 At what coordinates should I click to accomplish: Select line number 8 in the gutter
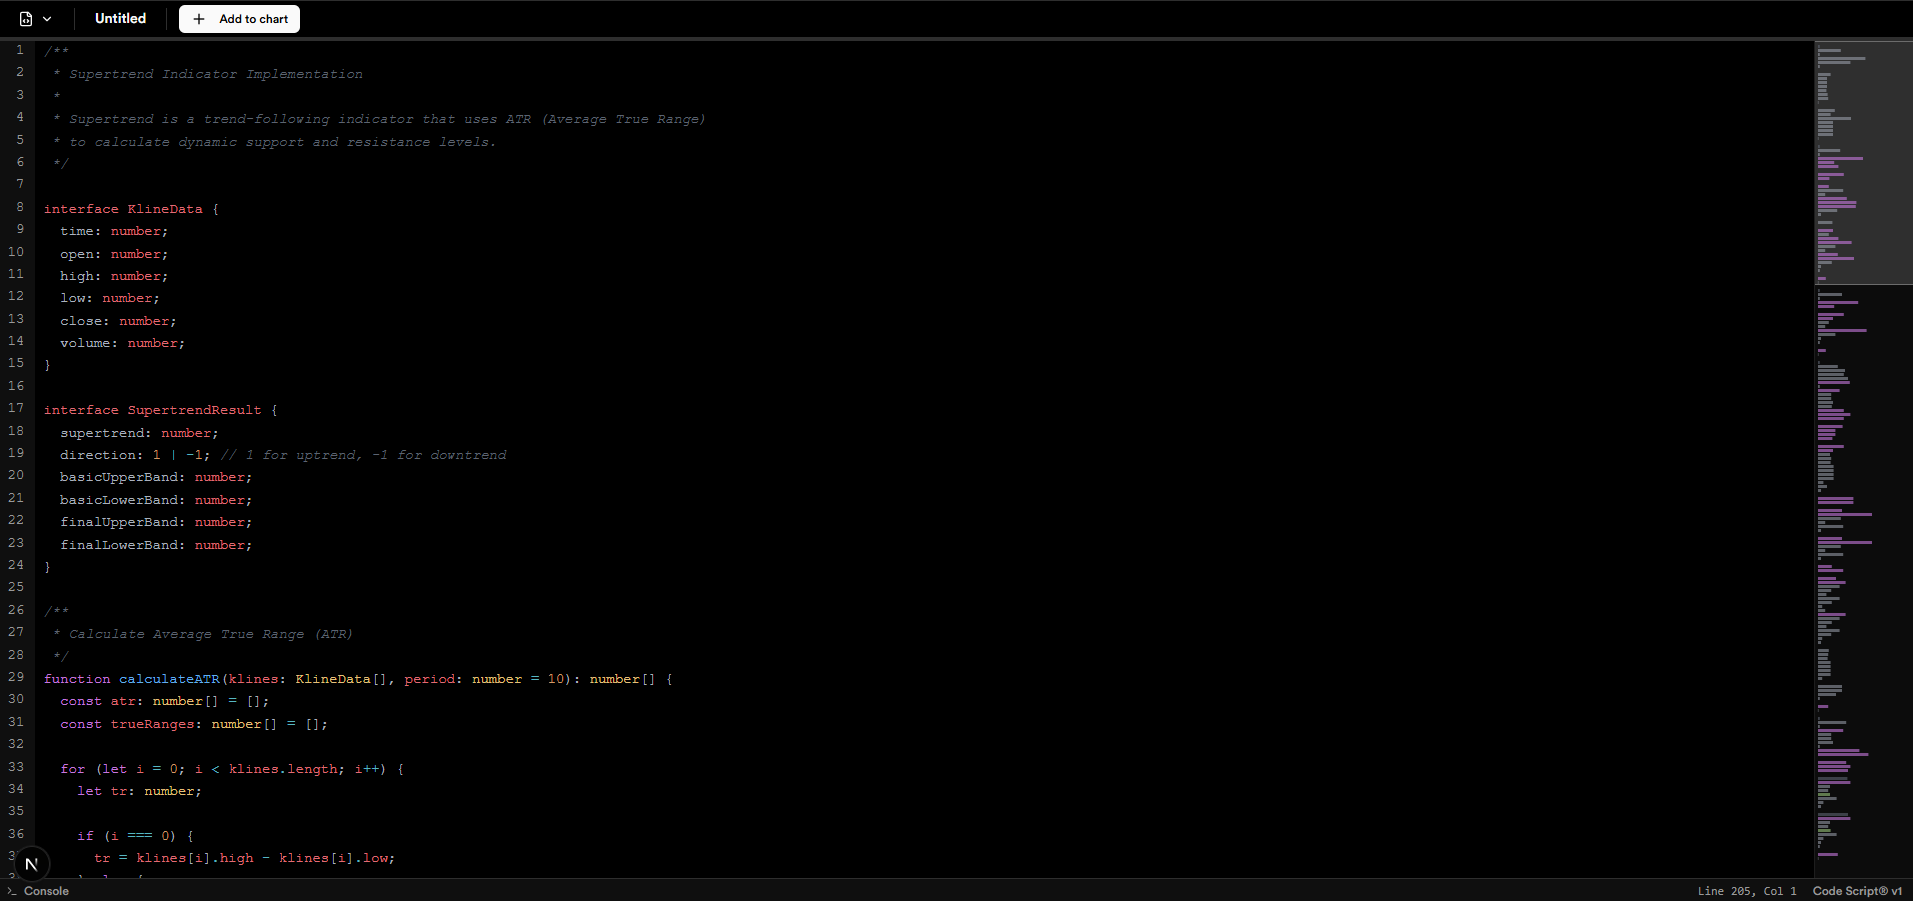[19, 207]
